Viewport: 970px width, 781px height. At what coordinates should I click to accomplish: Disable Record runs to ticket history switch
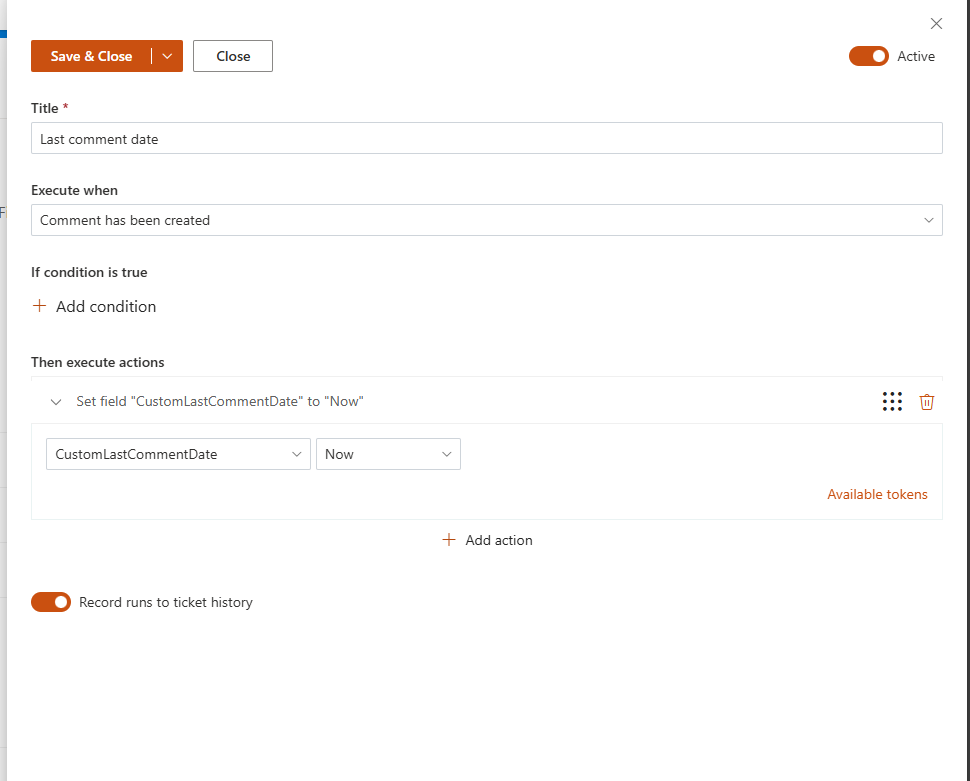[x=51, y=602]
